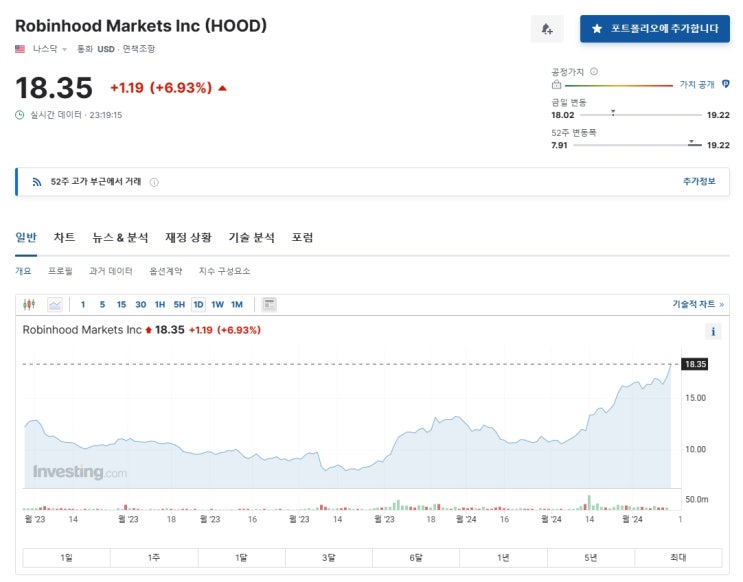The image size is (743, 582).
Task: Open the 뉴스 & 분석 tab
Action: pyautogui.click(x=120, y=238)
